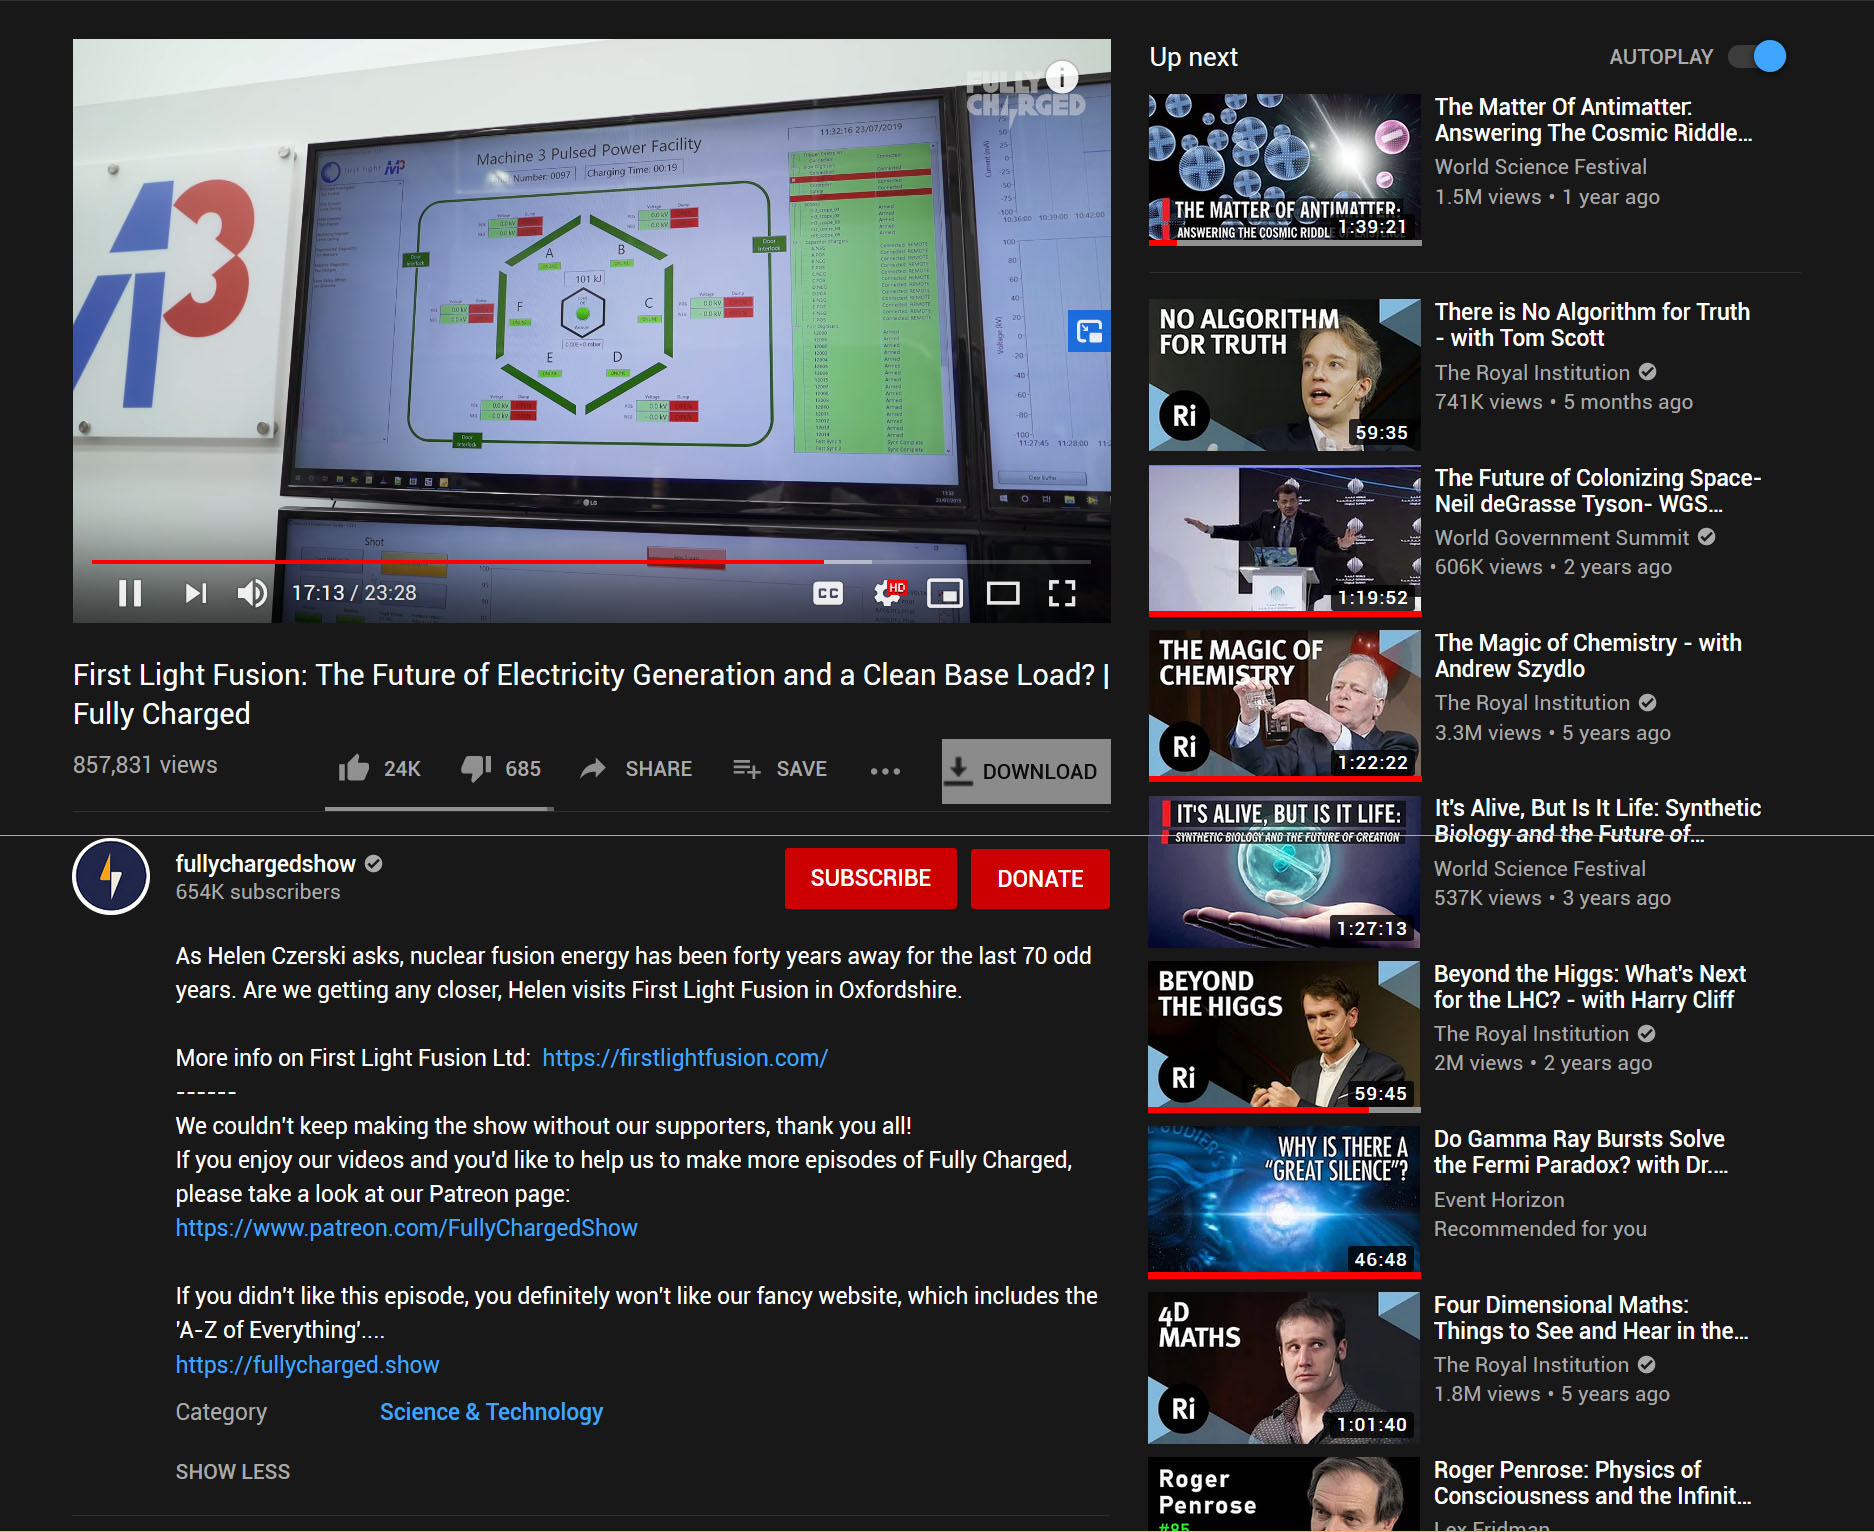Enable theater mode view

pyautogui.click(x=1003, y=593)
